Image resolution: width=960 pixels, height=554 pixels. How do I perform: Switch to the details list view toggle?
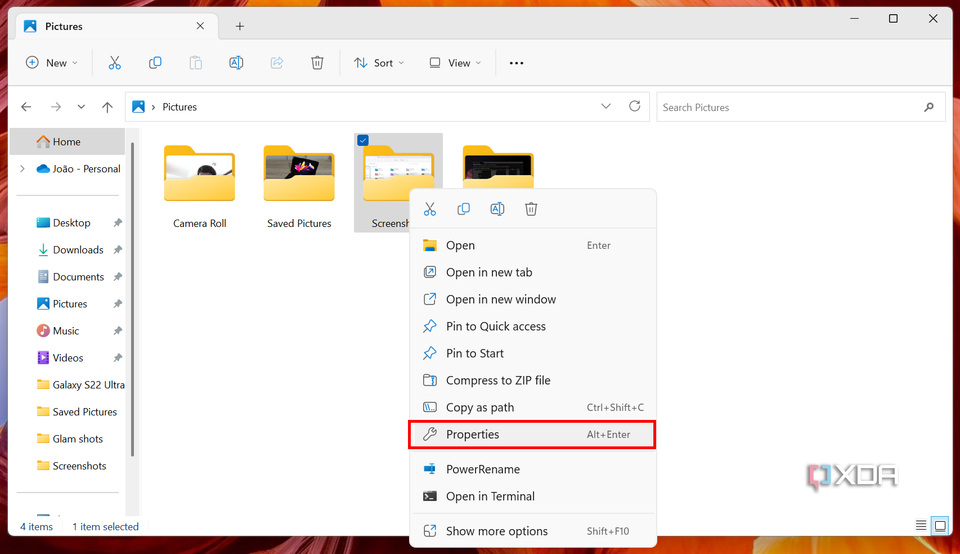click(920, 526)
